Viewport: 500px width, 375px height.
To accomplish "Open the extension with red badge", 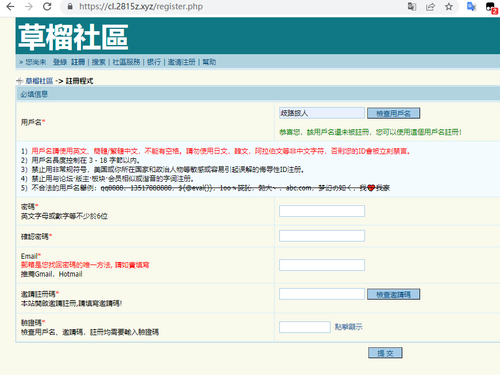I will point(491,7).
